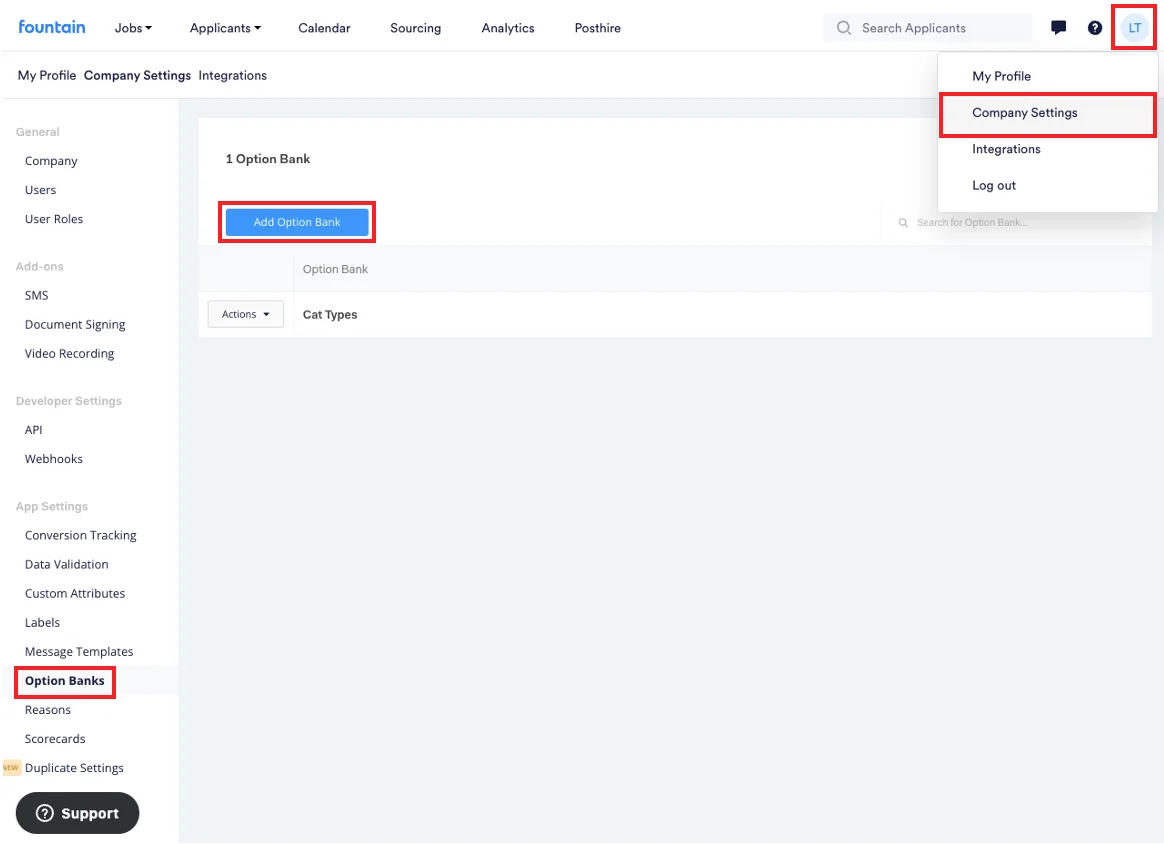Click the Option Bank column header
Screen dimensions: 1164x844
(x=335, y=269)
